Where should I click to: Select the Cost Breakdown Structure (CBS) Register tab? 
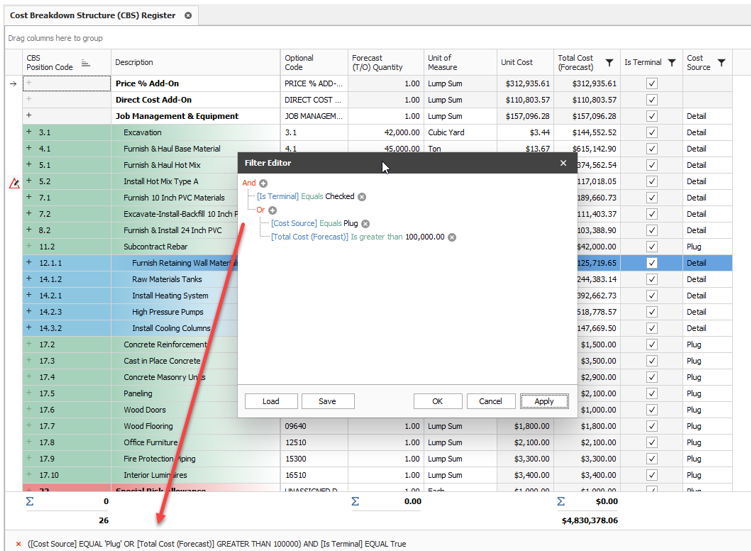click(92, 16)
